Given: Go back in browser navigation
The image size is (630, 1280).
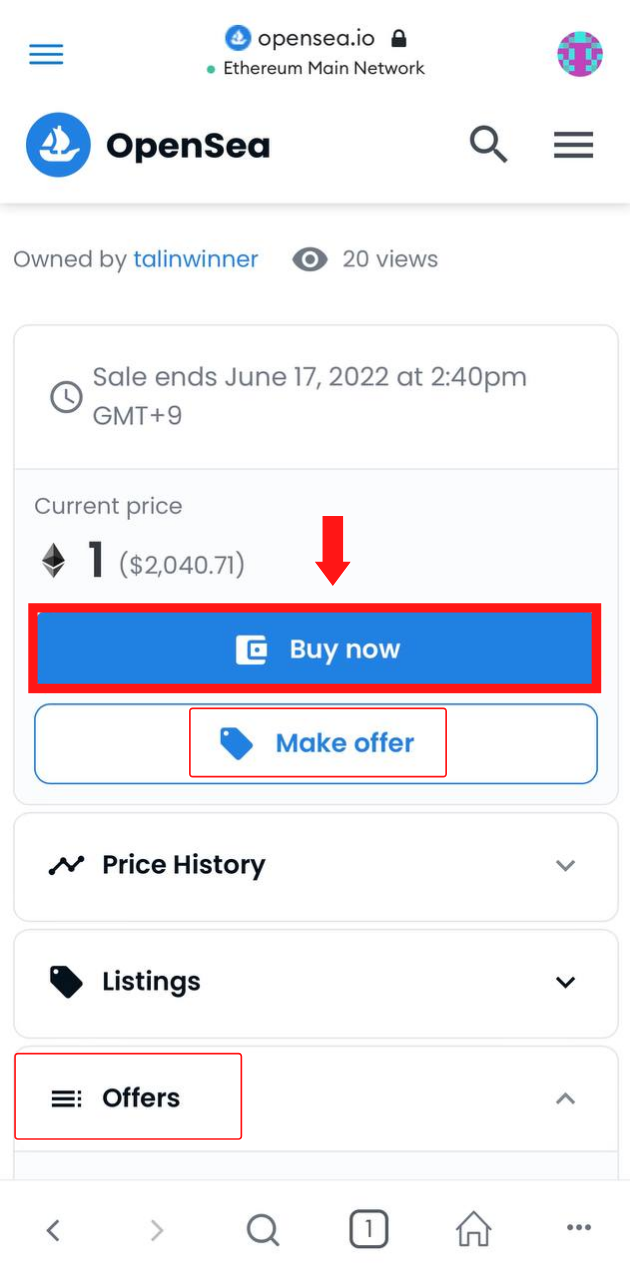Looking at the screenshot, I should (54, 1230).
